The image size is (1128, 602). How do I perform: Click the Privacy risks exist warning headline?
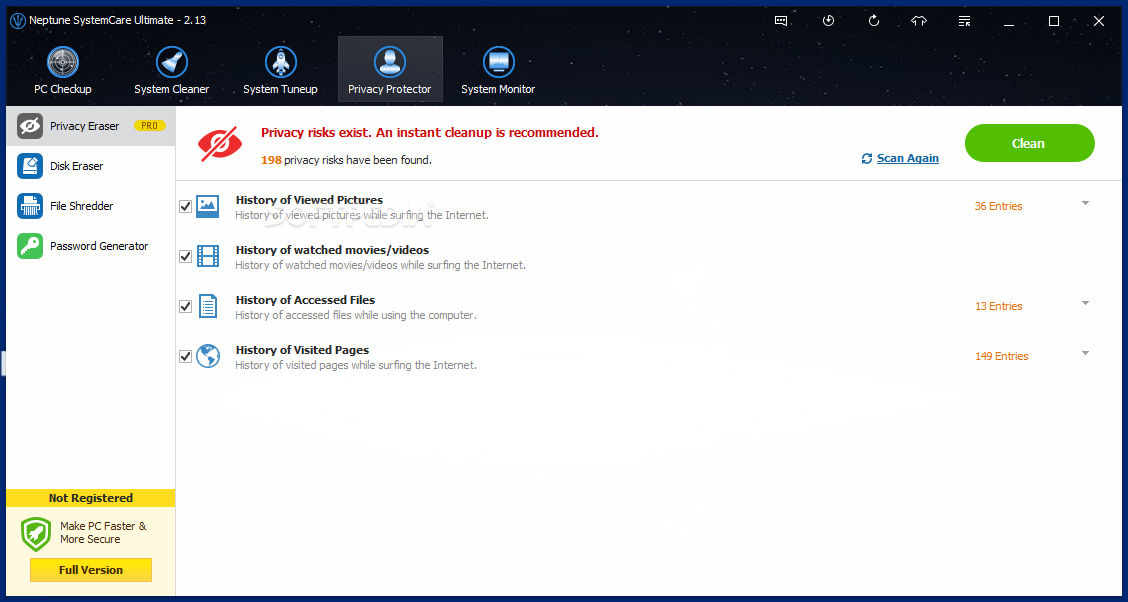tap(429, 132)
